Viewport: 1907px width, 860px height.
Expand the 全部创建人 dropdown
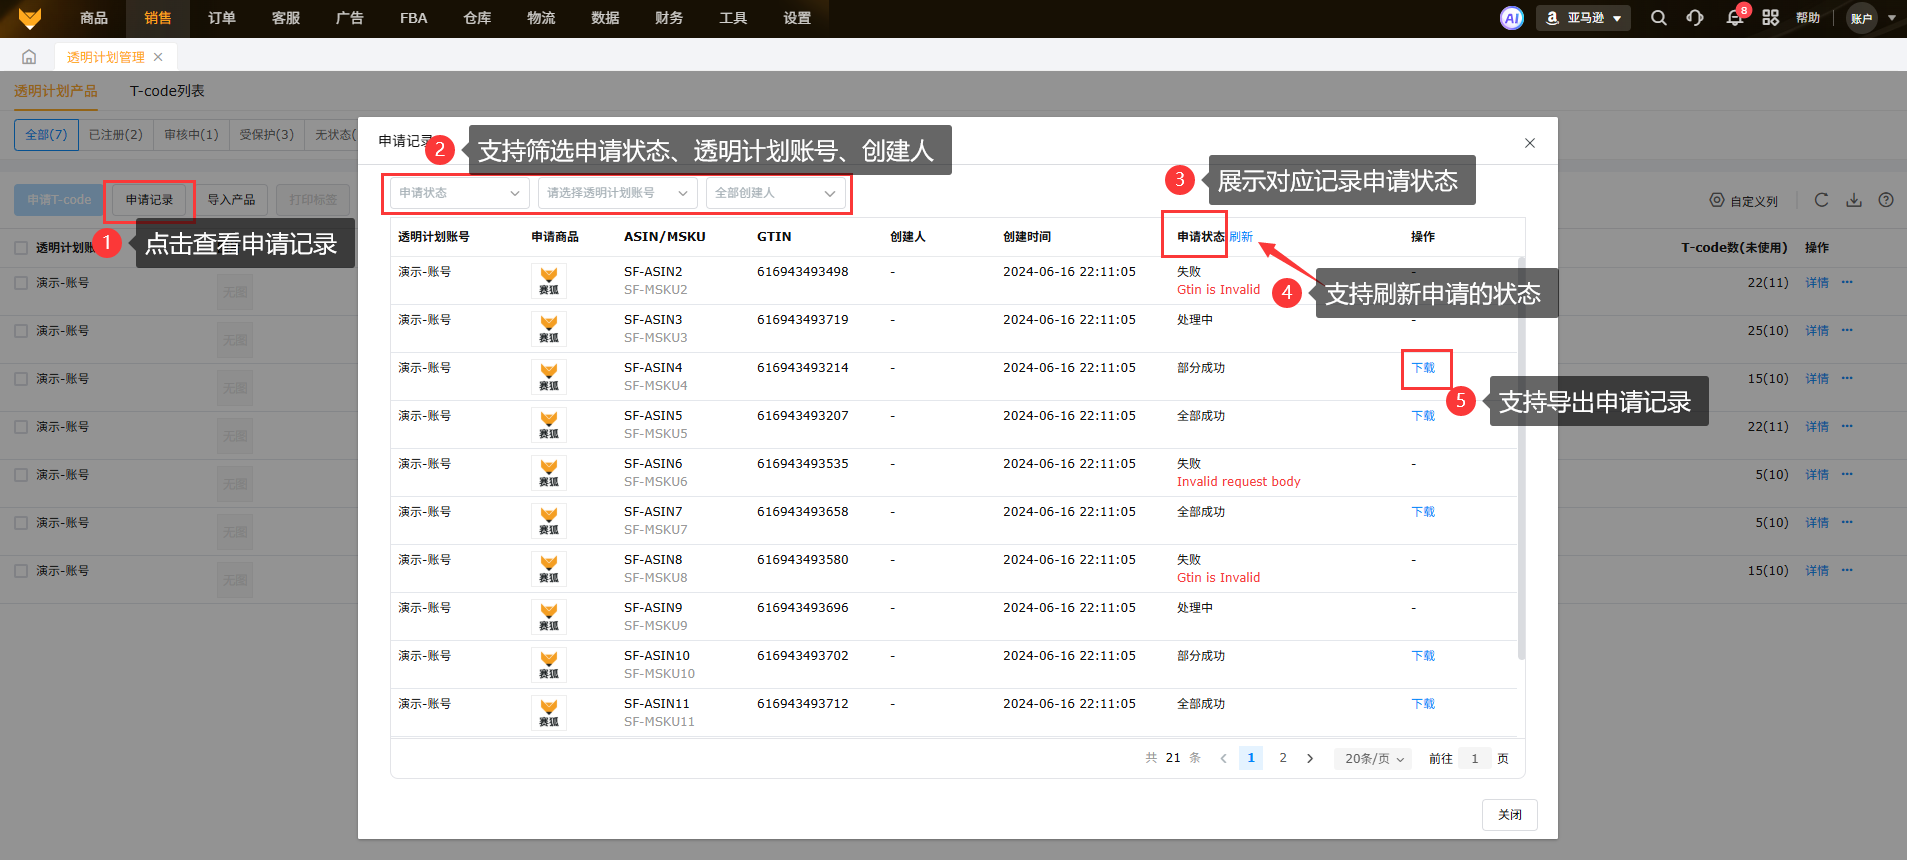[776, 193]
